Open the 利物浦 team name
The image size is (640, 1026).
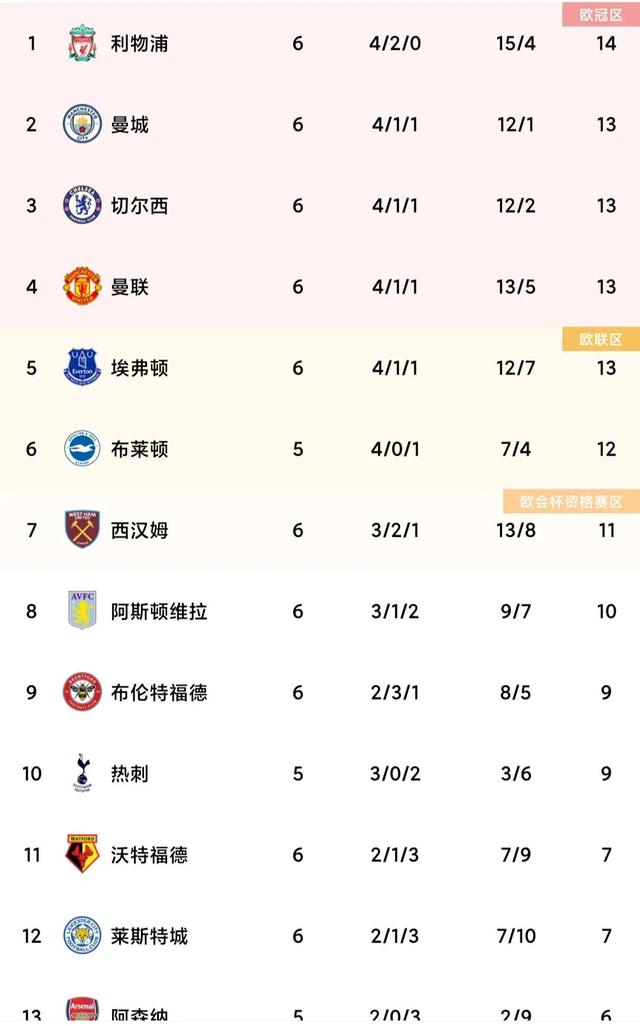pyautogui.click(x=139, y=44)
